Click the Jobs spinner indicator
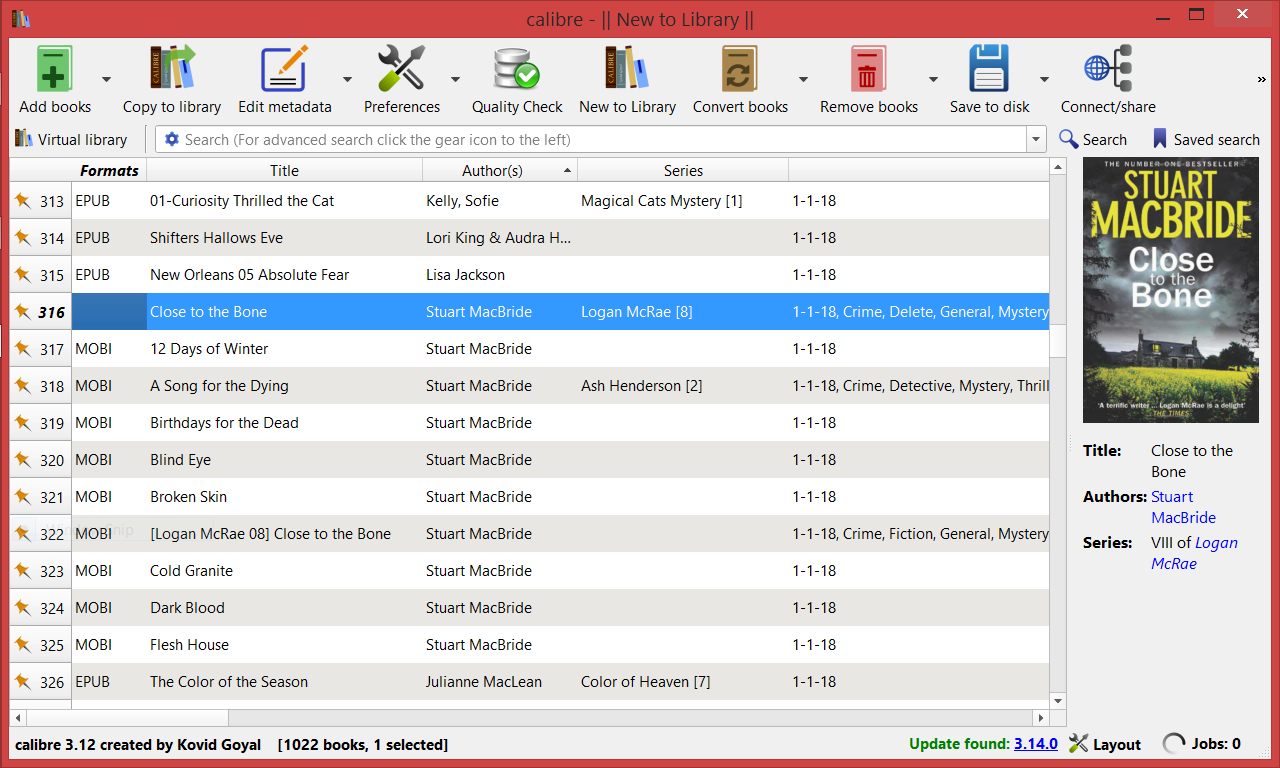 click(x=1174, y=744)
